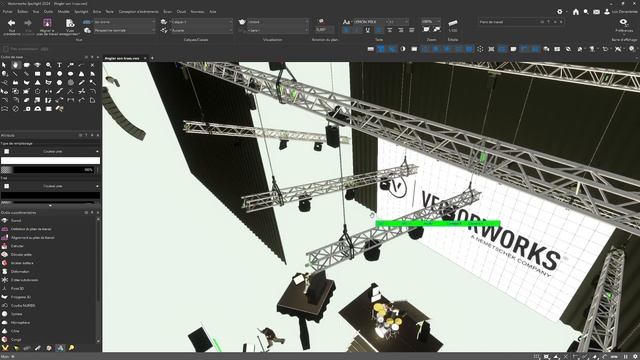Open the Édition menu

pos(22,12)
